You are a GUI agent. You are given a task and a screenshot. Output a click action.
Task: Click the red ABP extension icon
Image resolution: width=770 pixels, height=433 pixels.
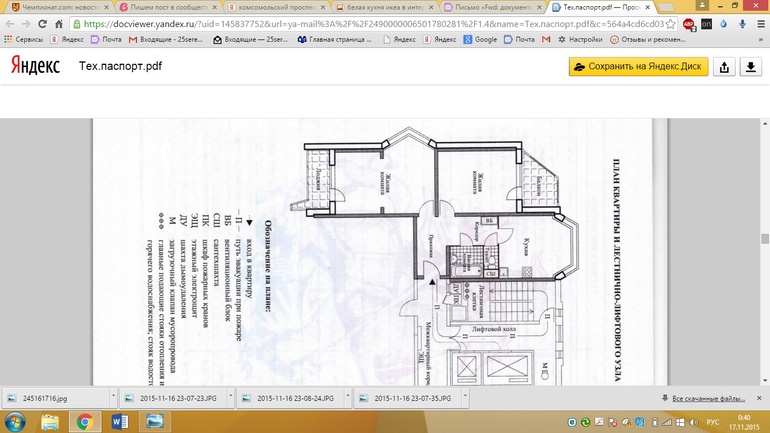(x=689, y=23)
